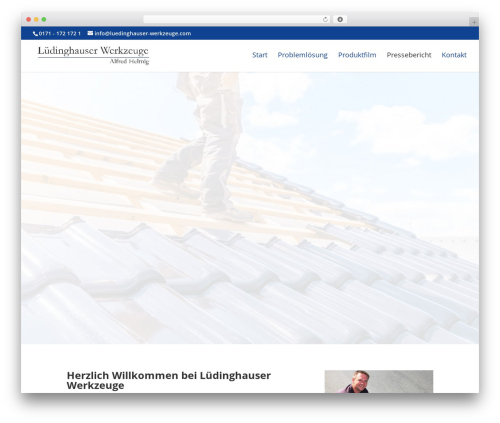Click the browser address bar

click(237, 20)
